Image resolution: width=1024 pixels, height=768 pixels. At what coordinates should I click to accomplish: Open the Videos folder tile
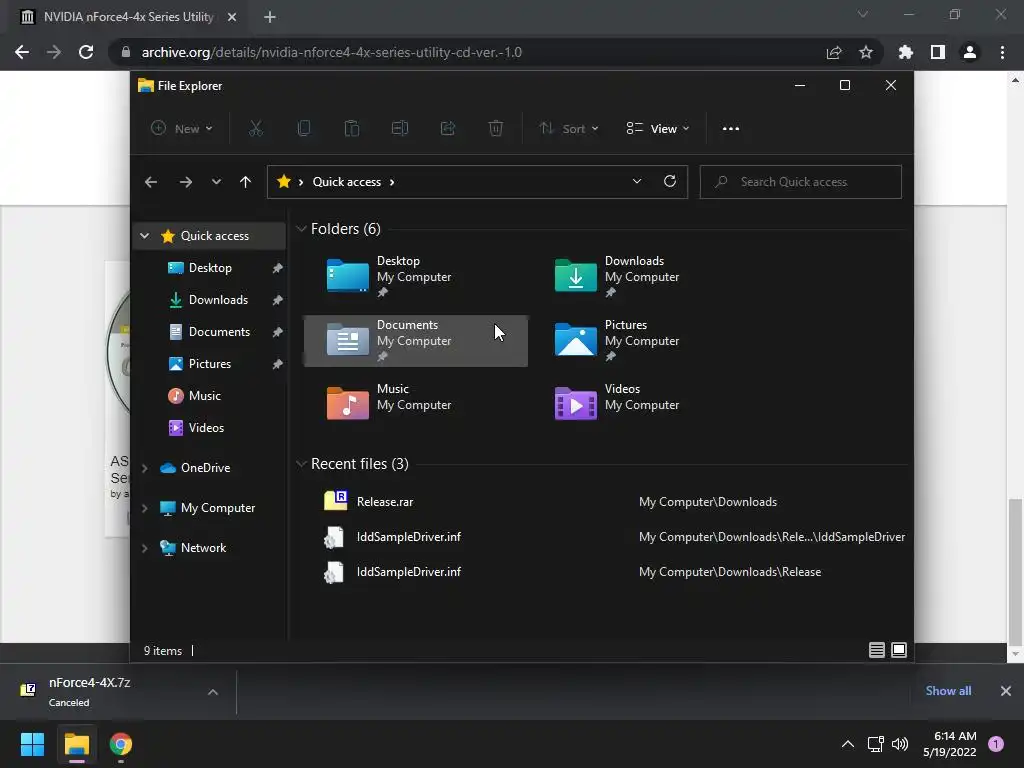pyautogui.click(x=643, y=403)
